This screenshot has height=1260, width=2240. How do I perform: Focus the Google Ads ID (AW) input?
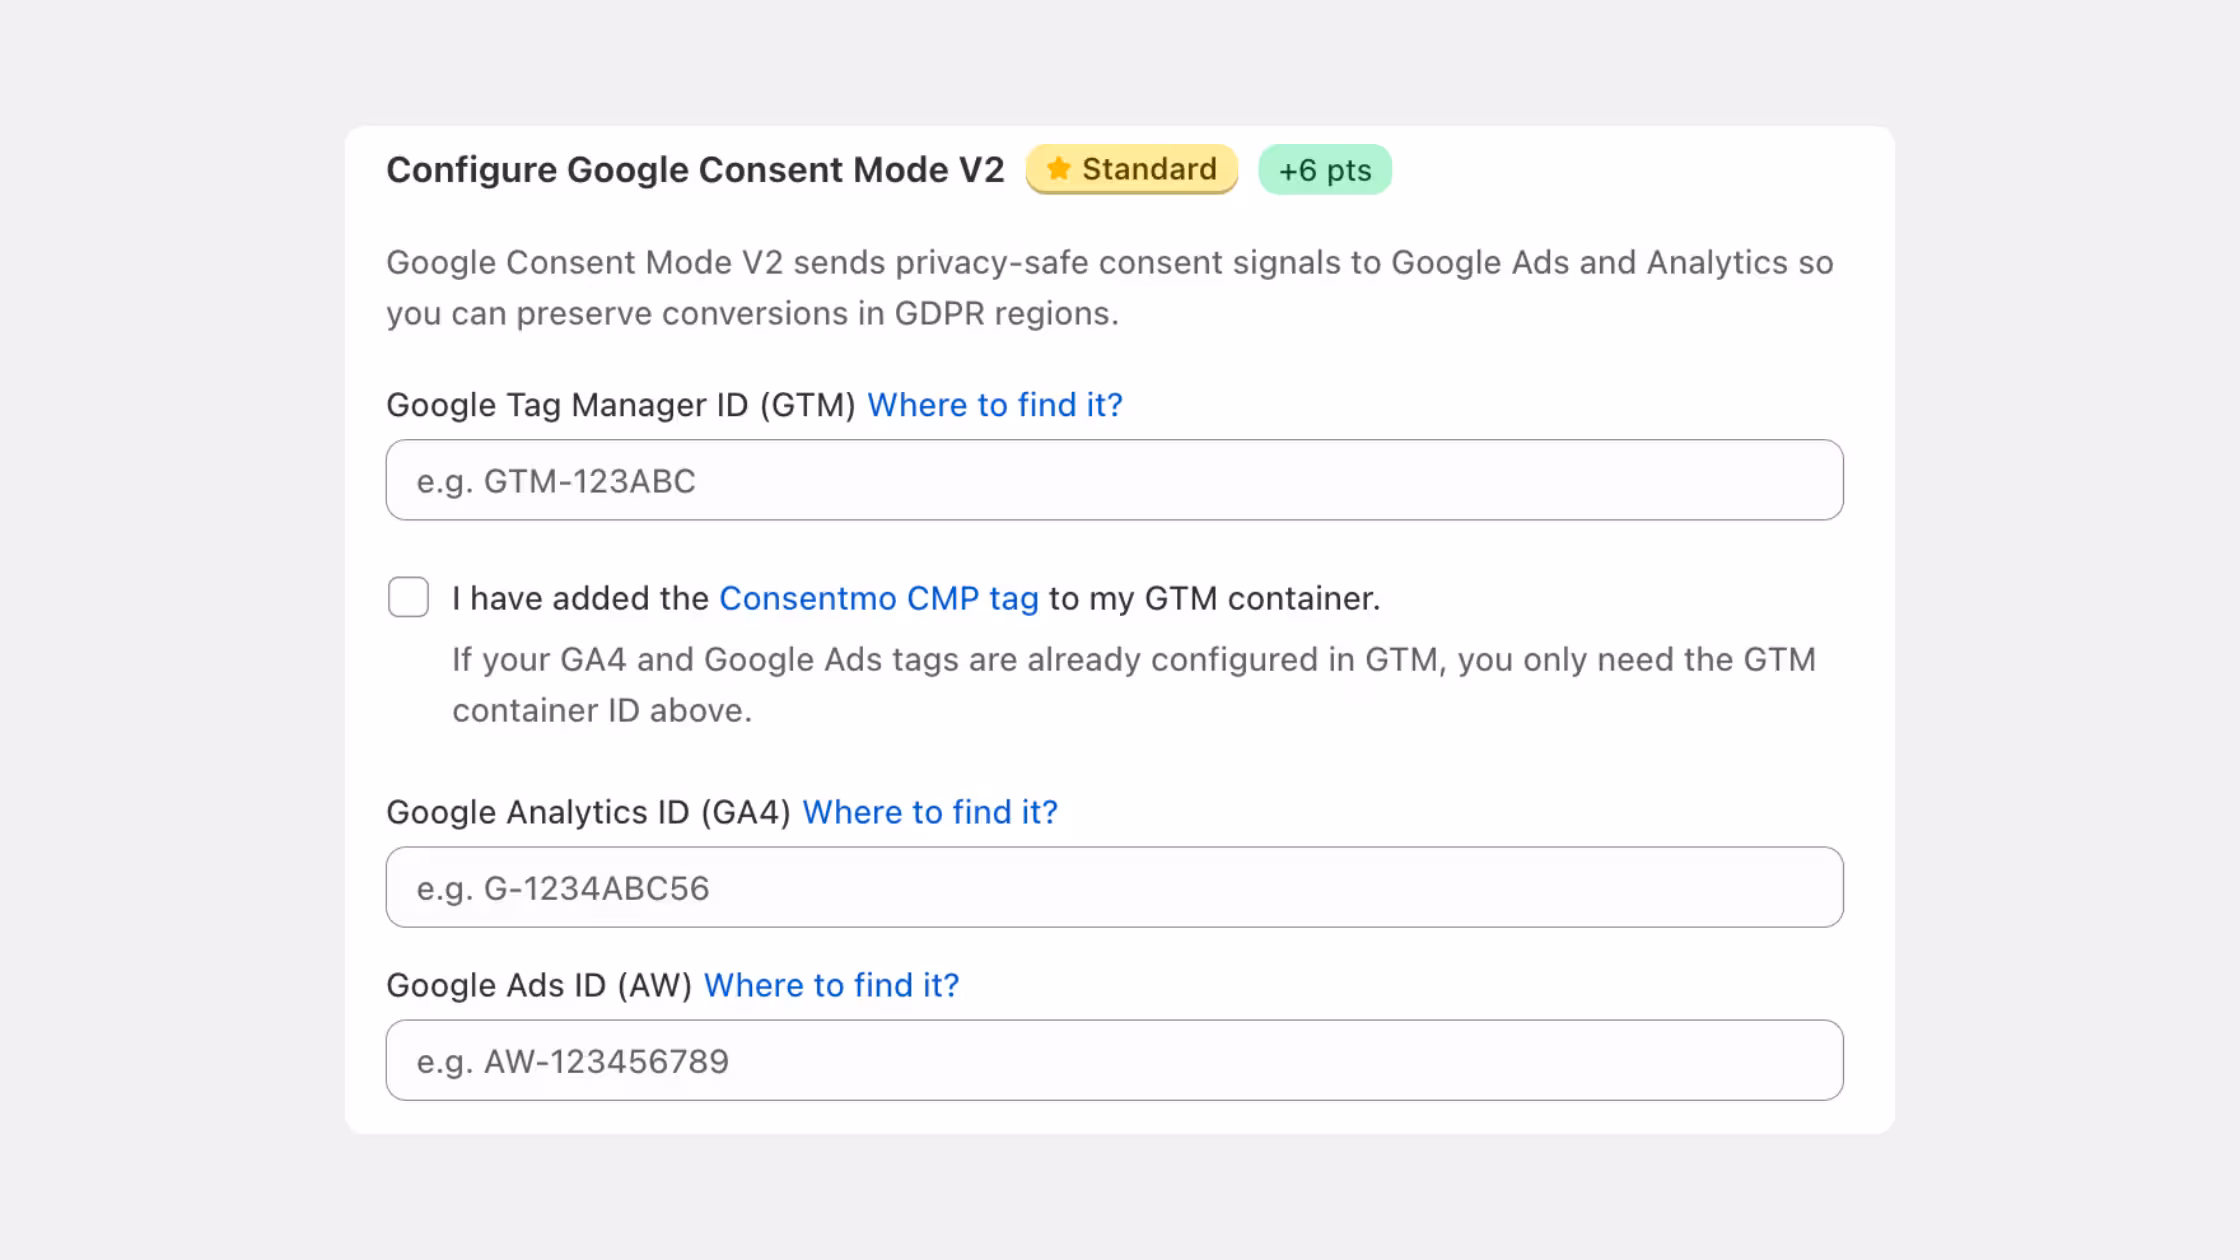[1114, 1060]
